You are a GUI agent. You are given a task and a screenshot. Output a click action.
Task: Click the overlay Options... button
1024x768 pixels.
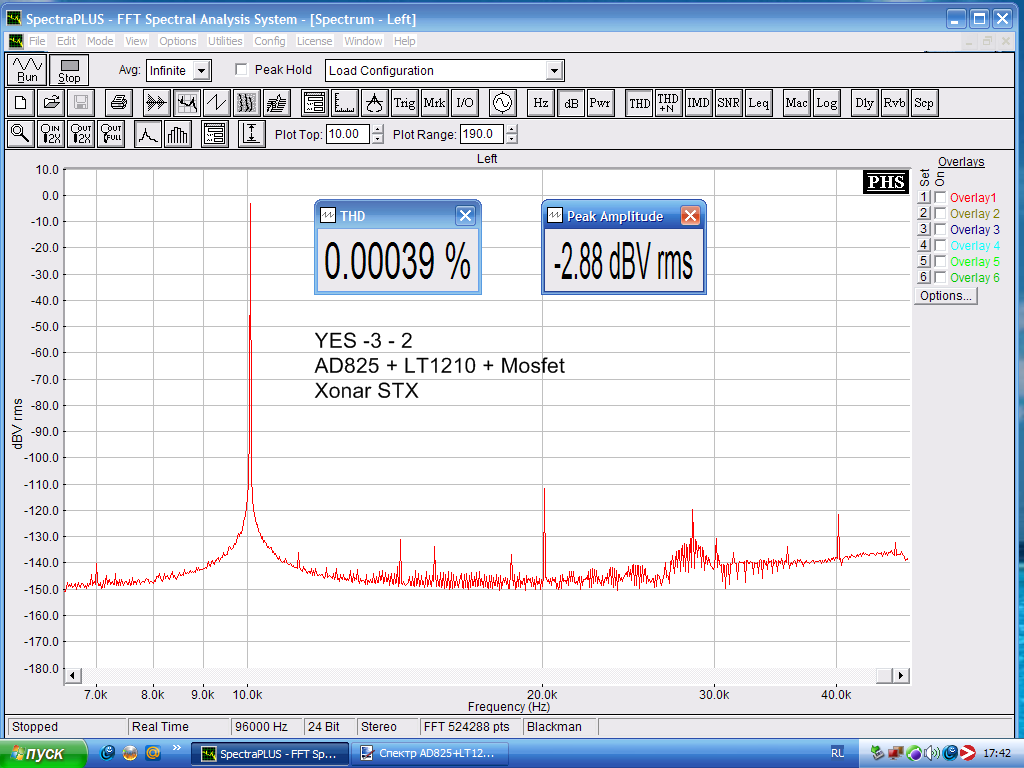coord(945,296)
